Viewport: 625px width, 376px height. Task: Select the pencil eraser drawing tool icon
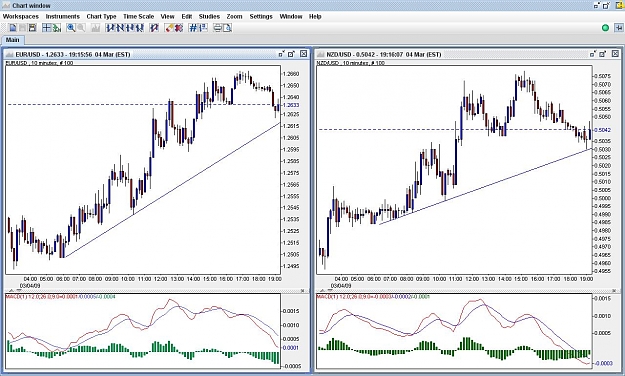click(x=169, y=28)
